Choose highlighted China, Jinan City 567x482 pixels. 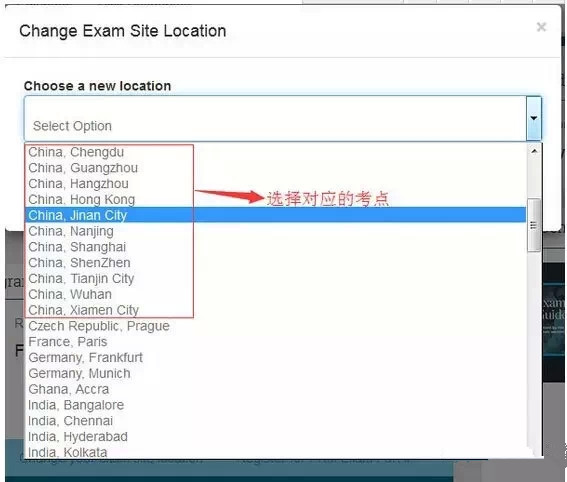pyautogui.click(x=275, y=215)
